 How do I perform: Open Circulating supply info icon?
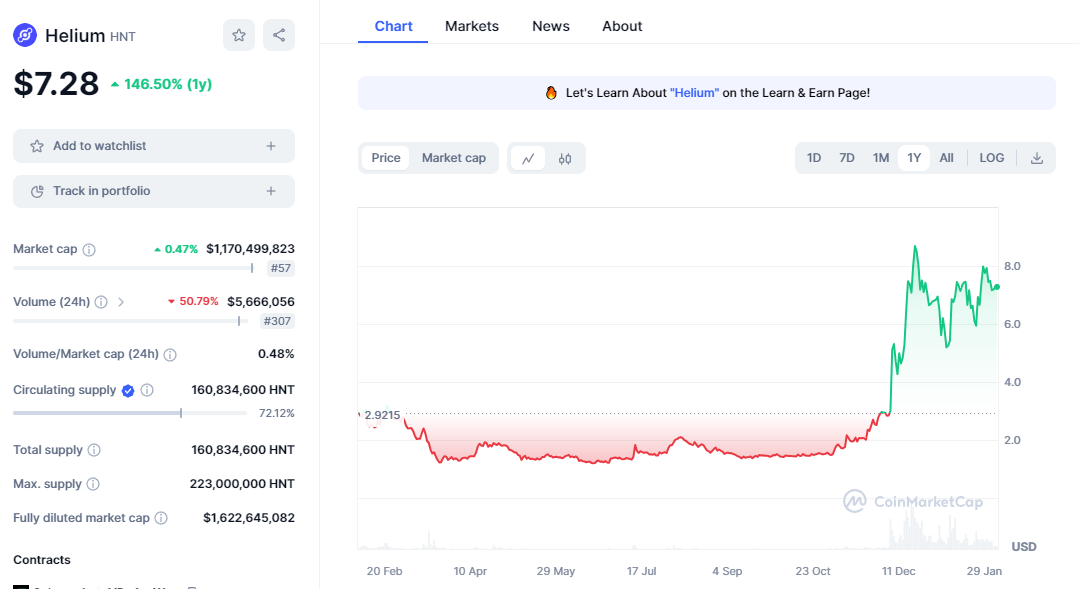click(147, 390)
